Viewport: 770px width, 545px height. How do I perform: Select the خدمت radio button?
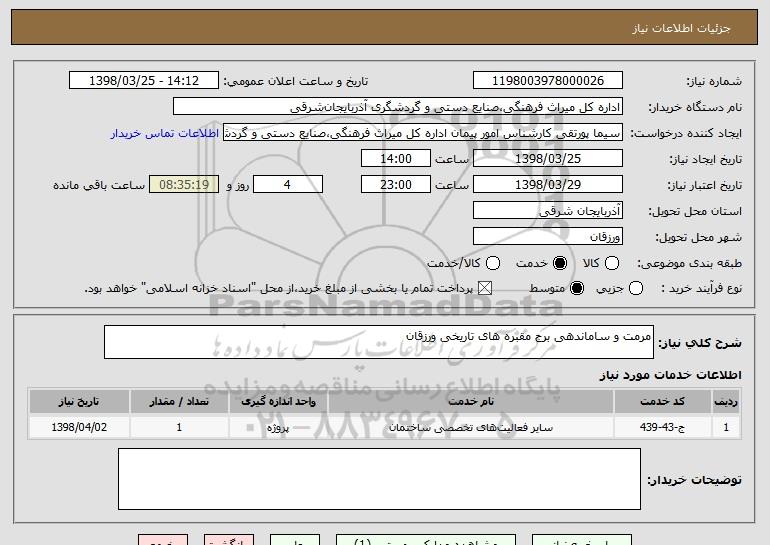560,263
